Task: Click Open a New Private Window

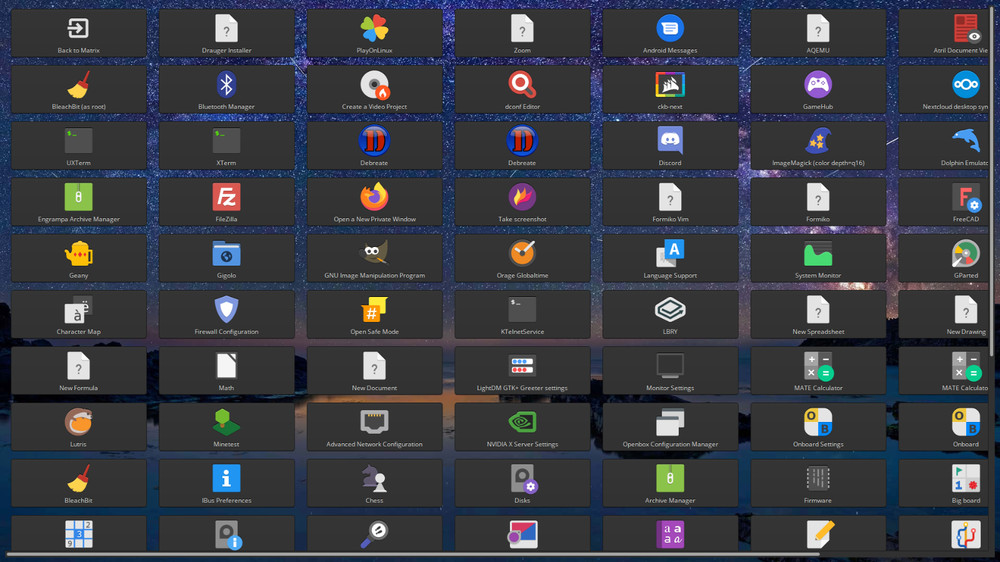Action: click(374, 202)
